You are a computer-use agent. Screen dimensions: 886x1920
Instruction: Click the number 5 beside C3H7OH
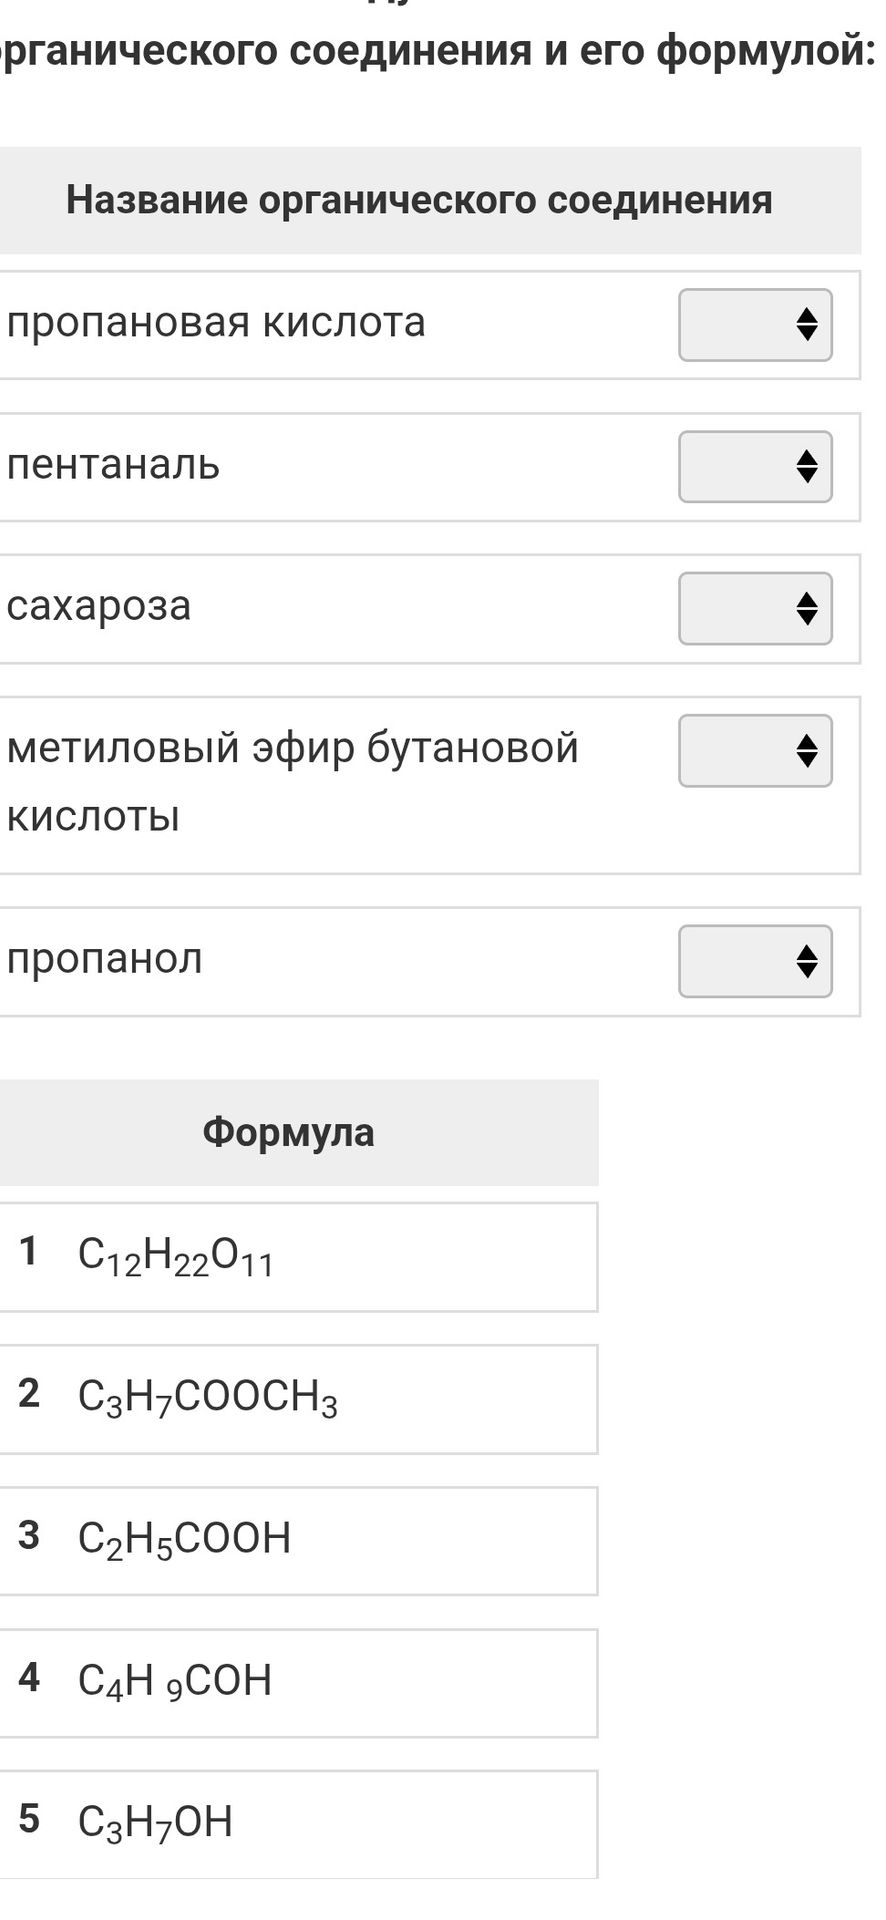point(29,1819)
